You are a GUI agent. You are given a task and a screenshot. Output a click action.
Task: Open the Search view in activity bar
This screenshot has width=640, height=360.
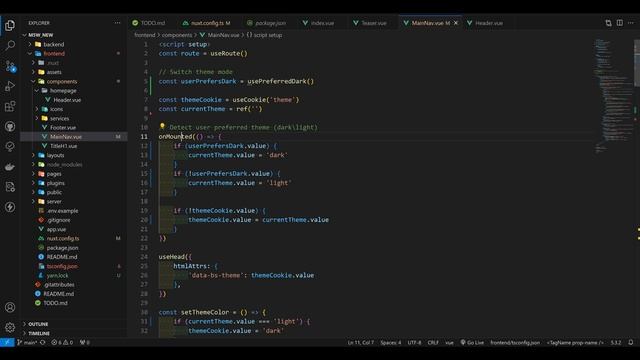10,45
